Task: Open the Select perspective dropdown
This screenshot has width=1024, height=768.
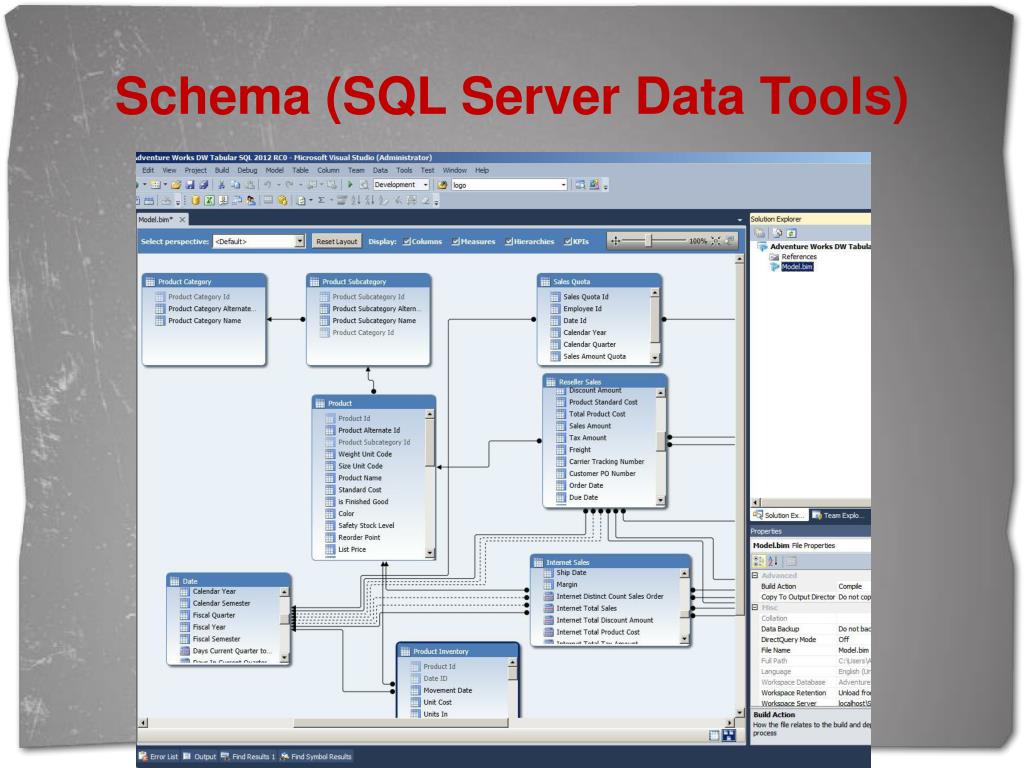Action: tap(259, 242)
